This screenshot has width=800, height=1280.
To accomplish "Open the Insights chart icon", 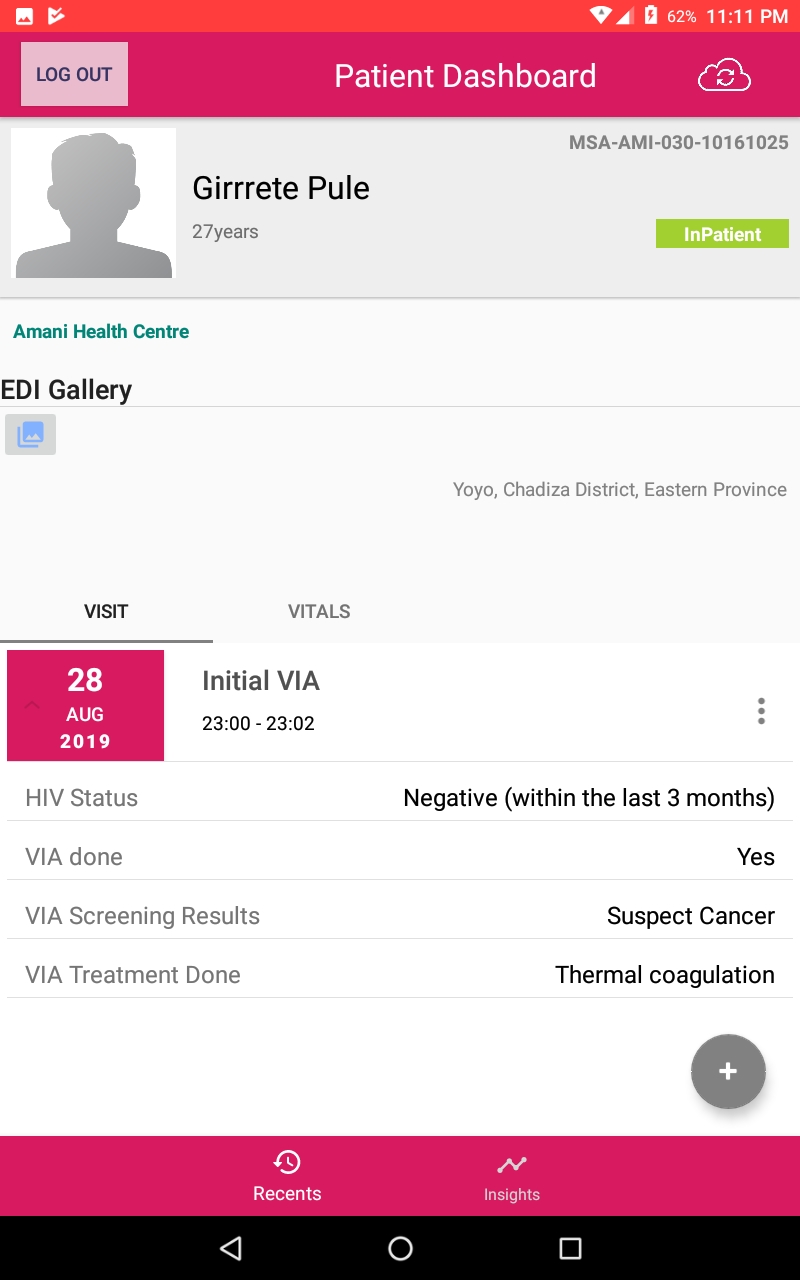I will pos(511,1165).
